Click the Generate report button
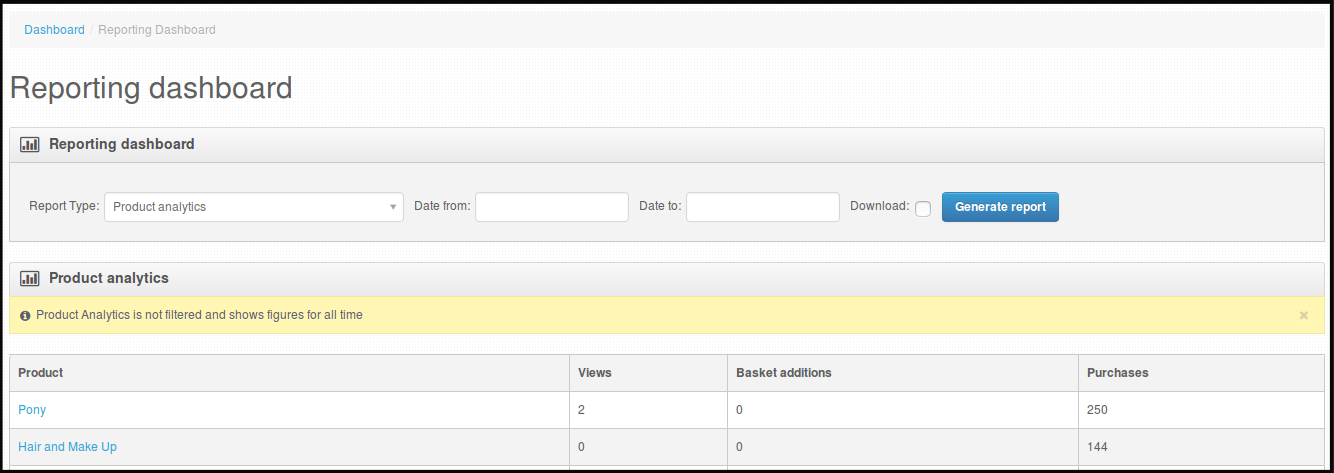The width and height of the screenshot is (1334, 473). pos(1000,207)
